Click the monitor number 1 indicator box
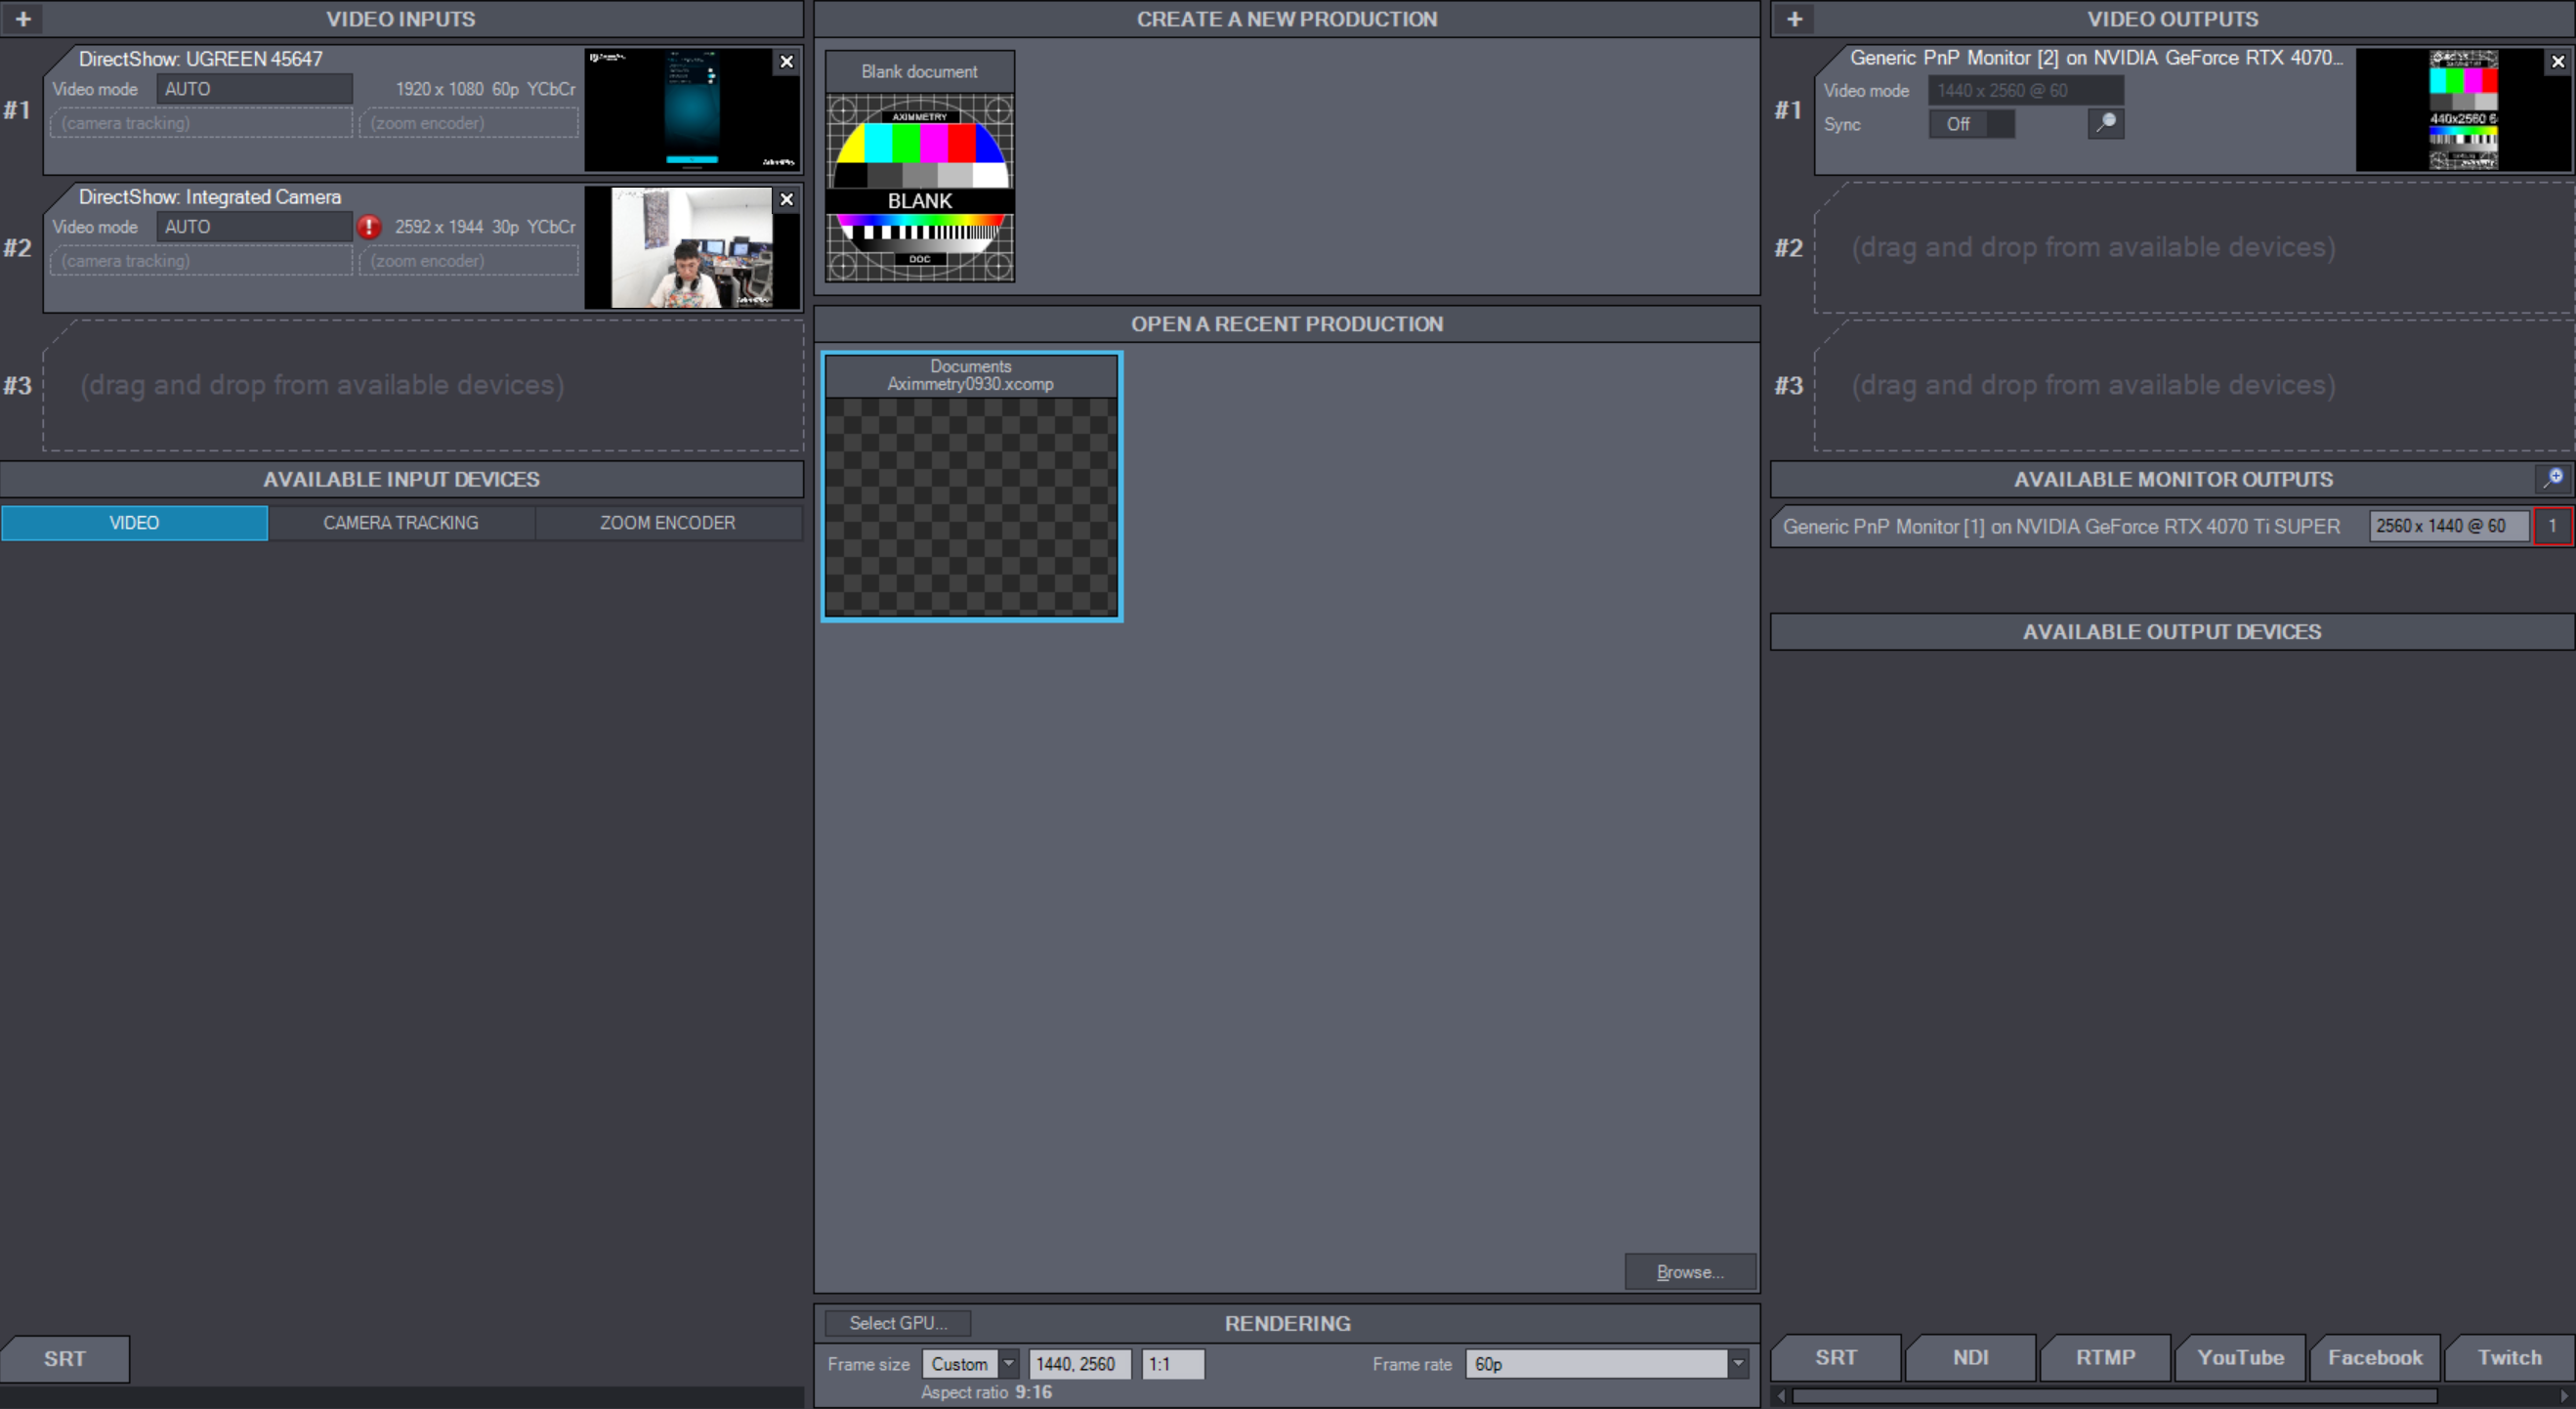The height and width of the screenshot is (1409, 2576). coord(2552,526)
